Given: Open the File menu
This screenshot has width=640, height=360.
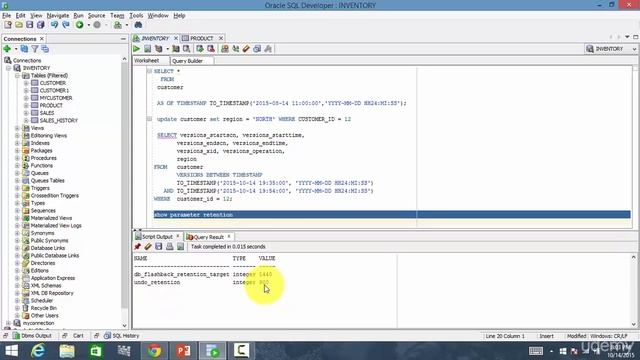Looking at the screenshot, I should pyautogui.click(x=7, y=16).
